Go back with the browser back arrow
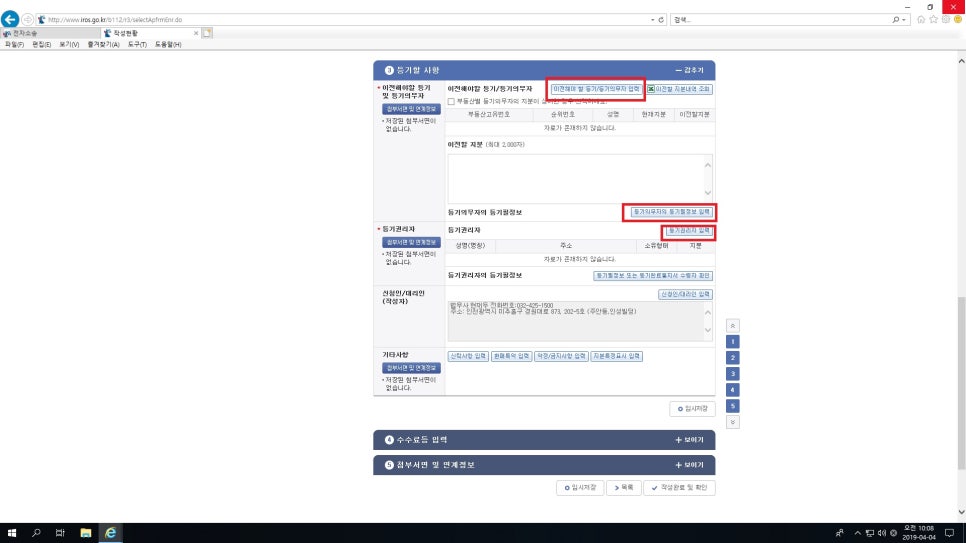 pyautogui.click(x=10, y=19)
